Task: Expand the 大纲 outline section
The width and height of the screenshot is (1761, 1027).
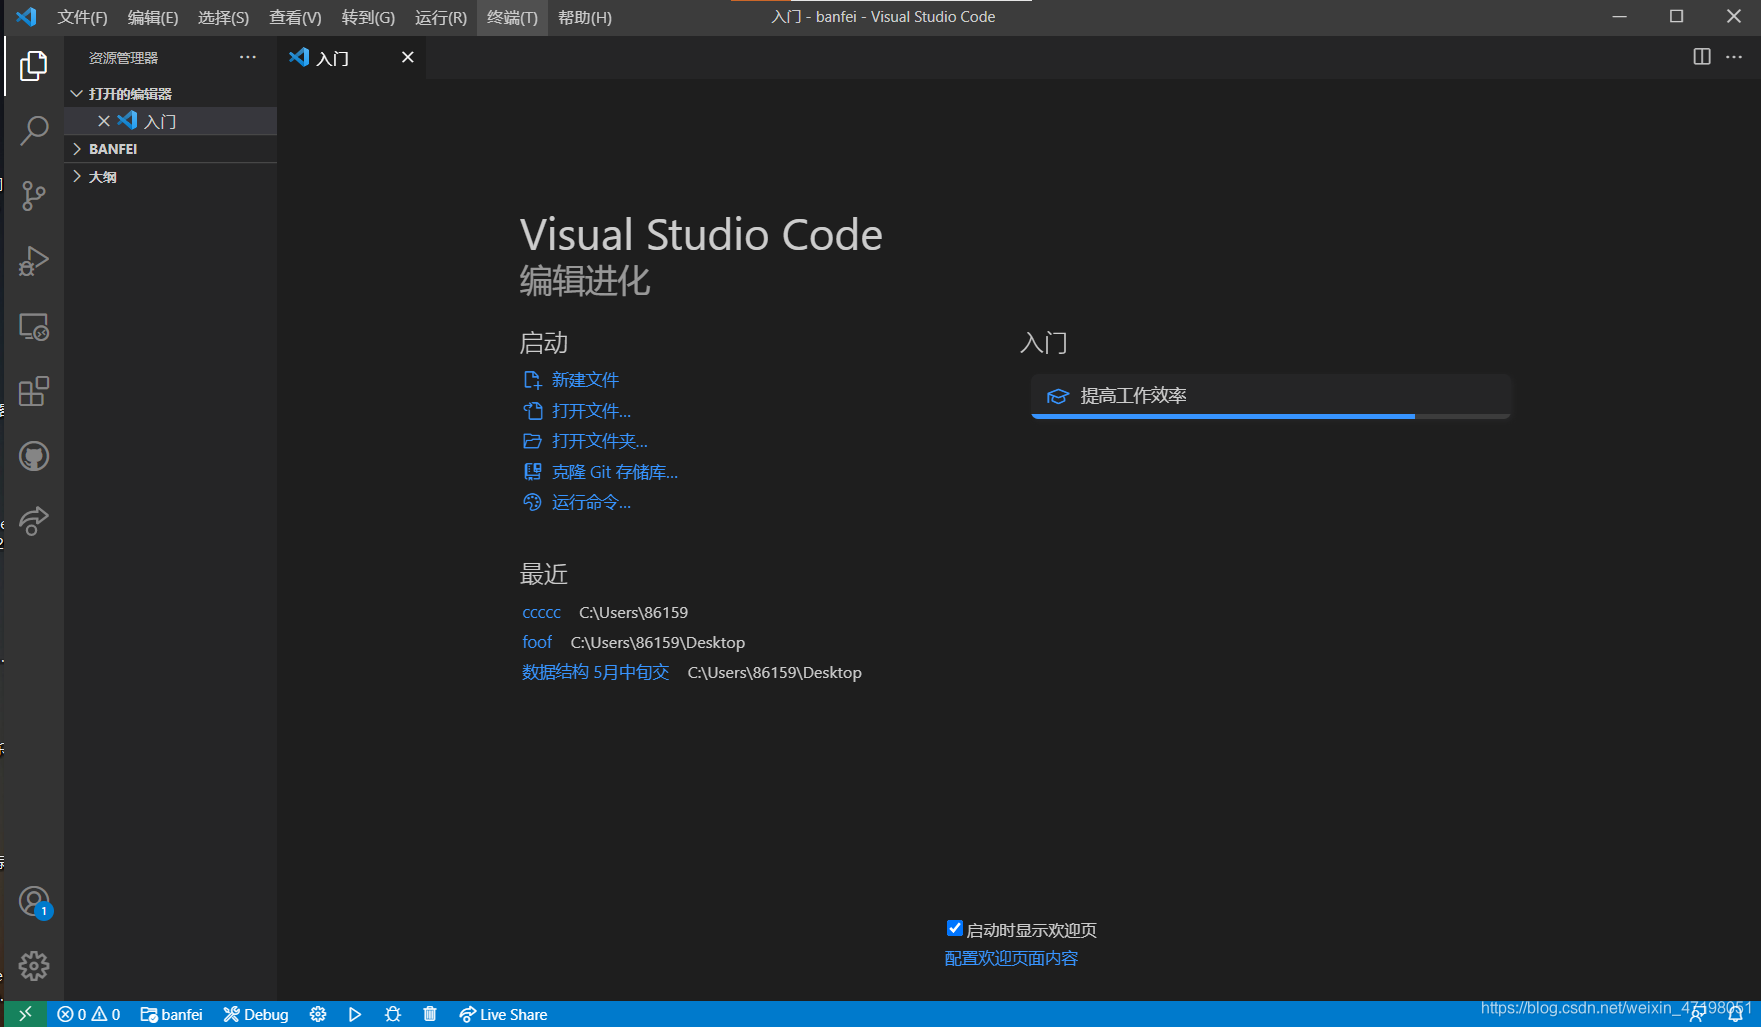Action: [x=171, y=176]
